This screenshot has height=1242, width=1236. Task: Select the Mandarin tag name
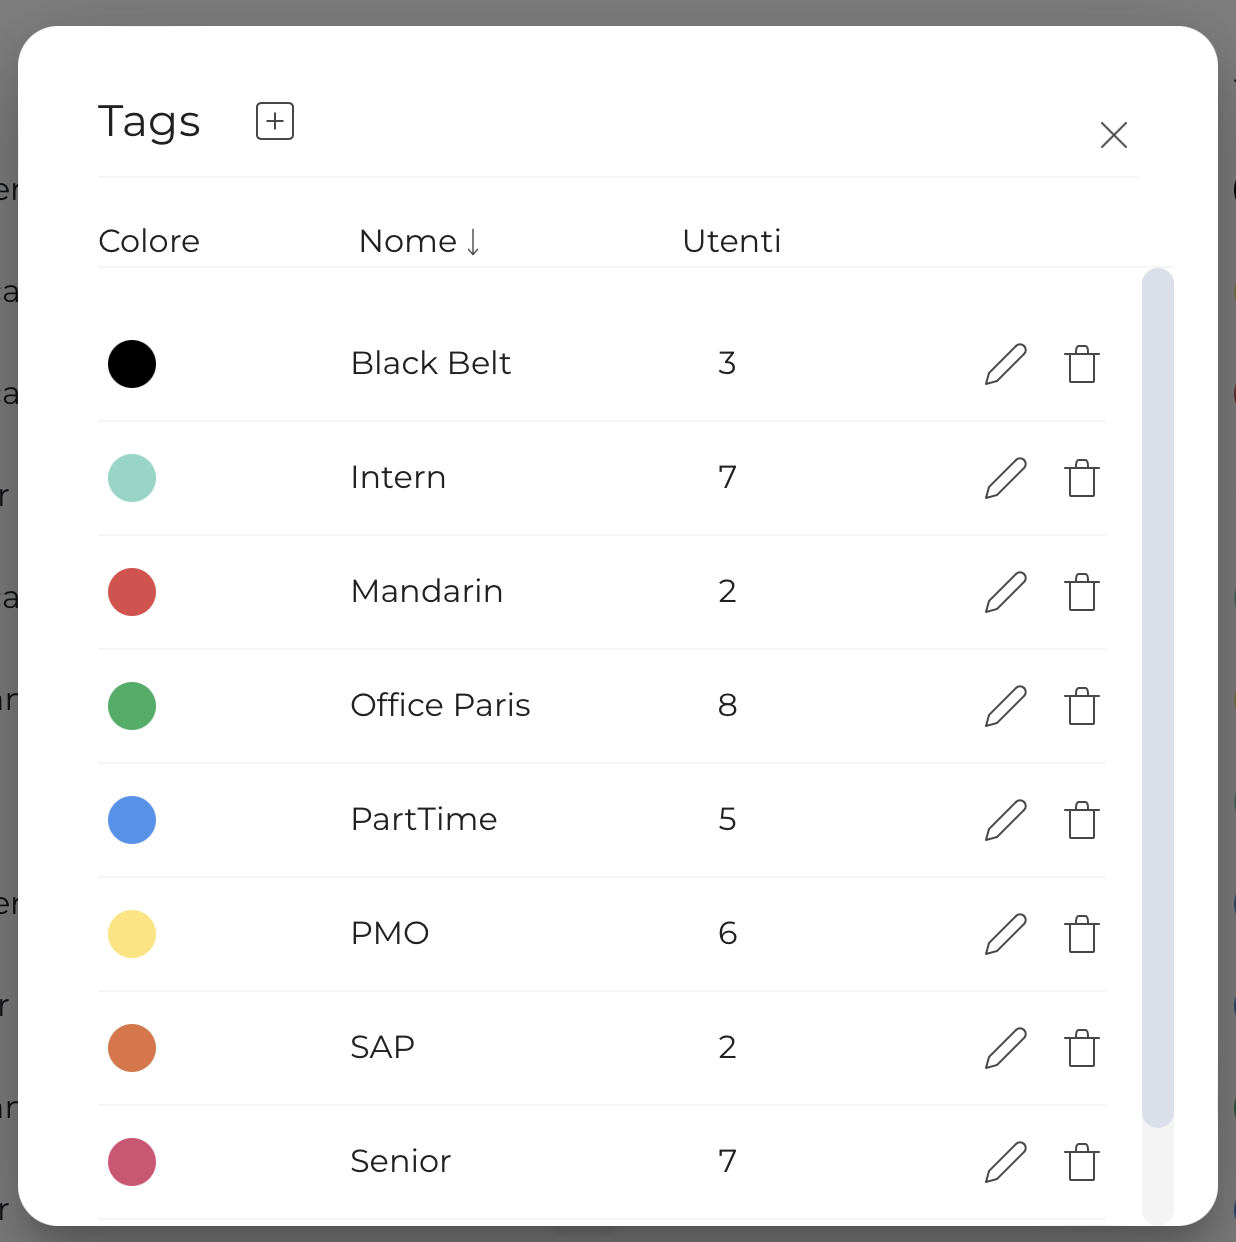(427, 592)
